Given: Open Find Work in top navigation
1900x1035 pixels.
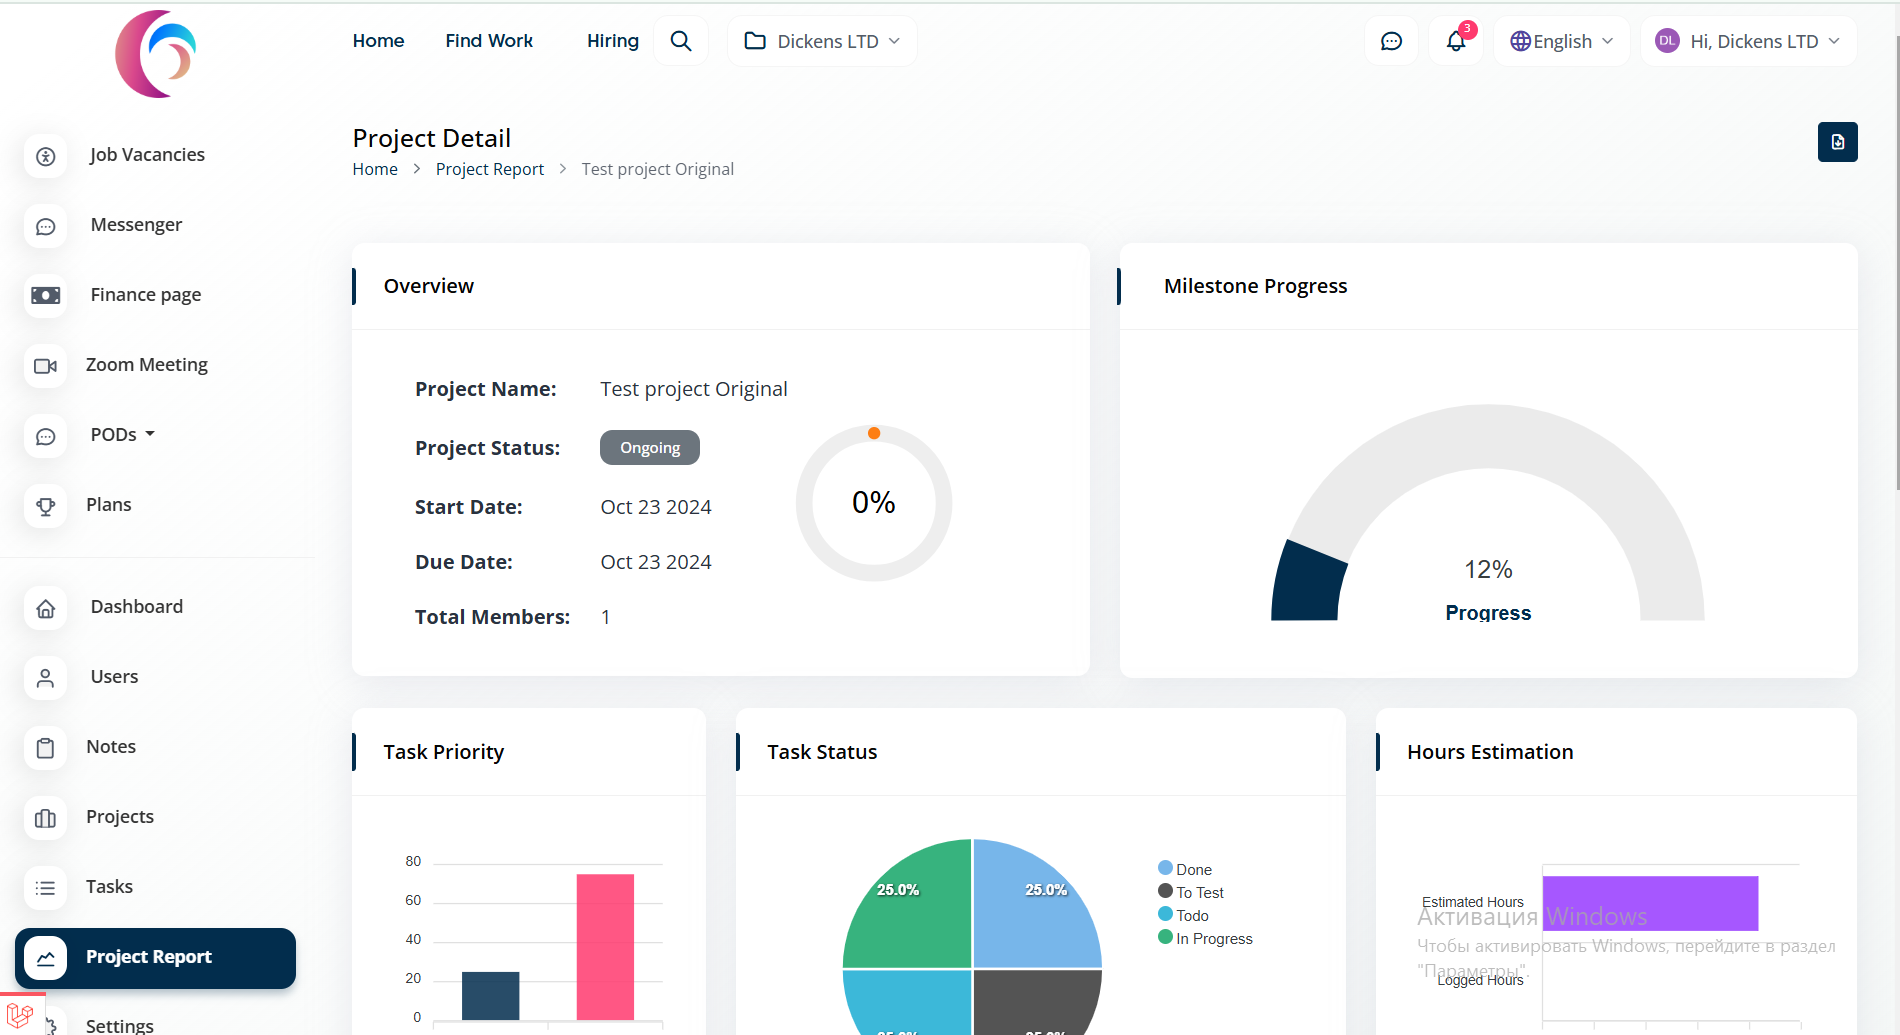Looking at the screenshot, I should click(x=489, y=41).
